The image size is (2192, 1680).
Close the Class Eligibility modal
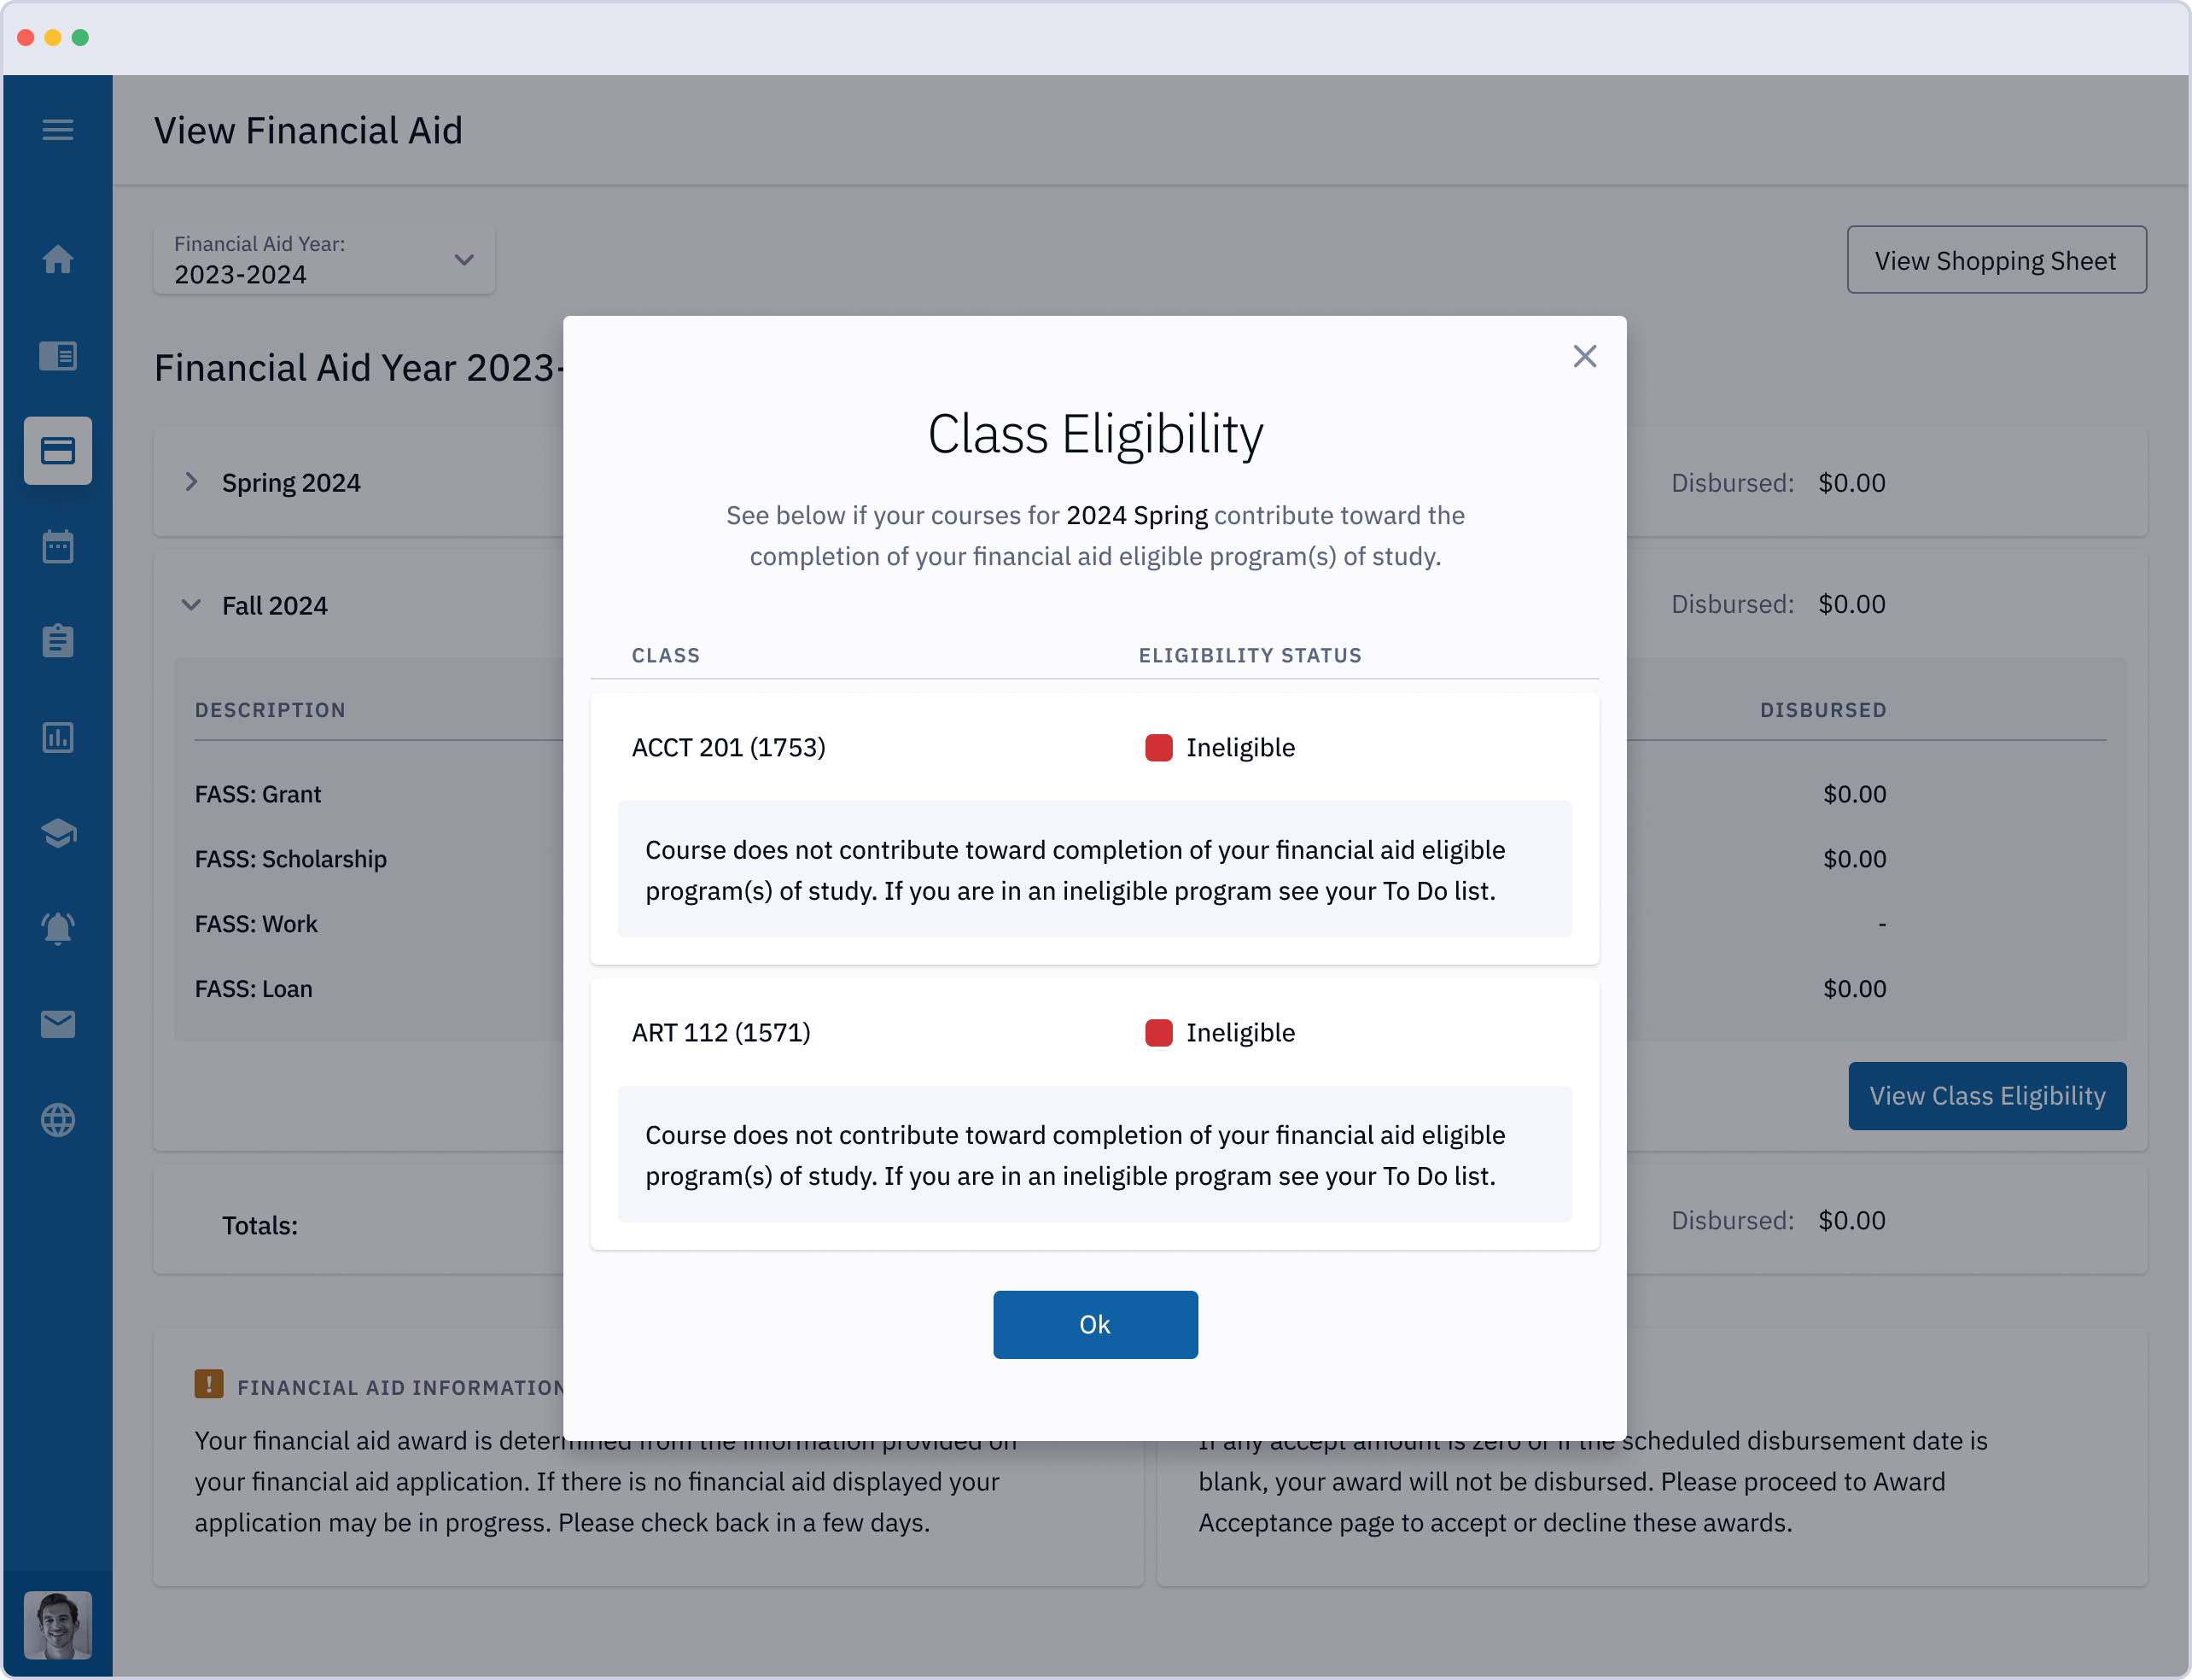pyautogui.click(x=1585, y=357)
